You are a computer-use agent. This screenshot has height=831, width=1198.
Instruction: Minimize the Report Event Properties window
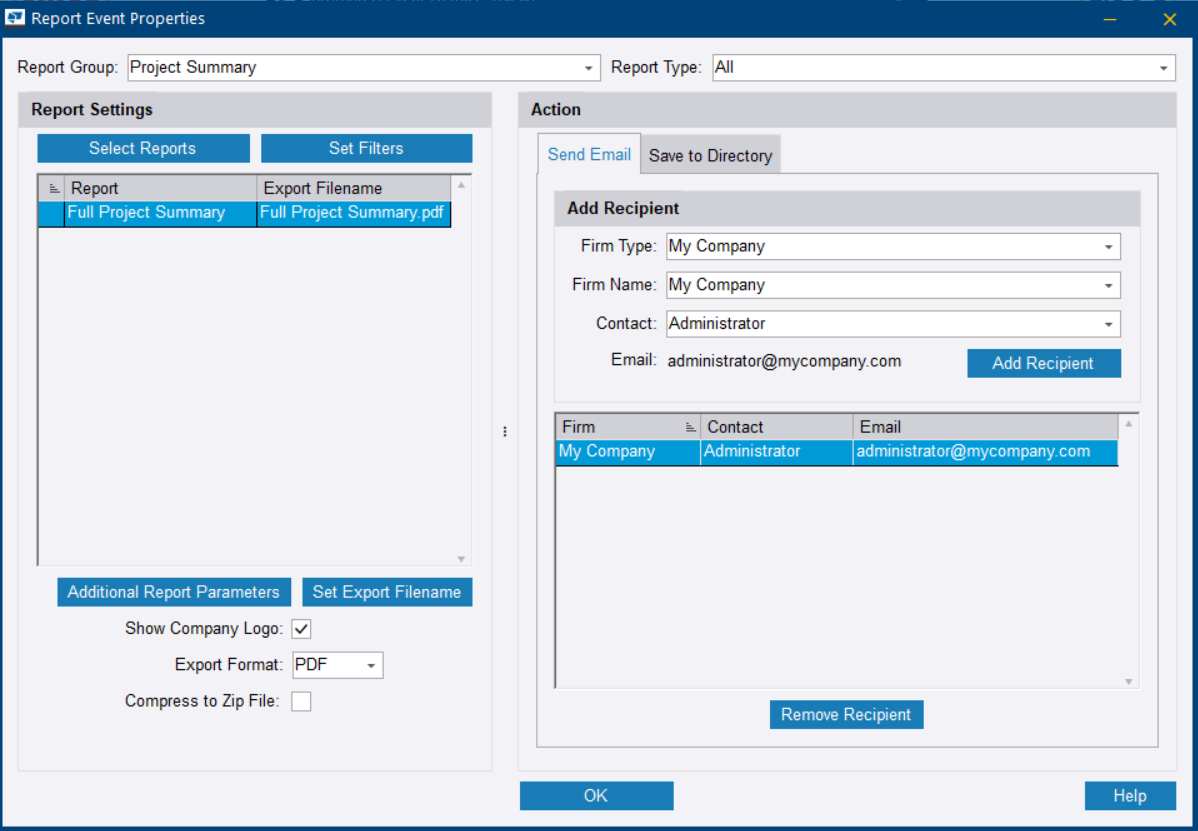[x=1110, y=19]
